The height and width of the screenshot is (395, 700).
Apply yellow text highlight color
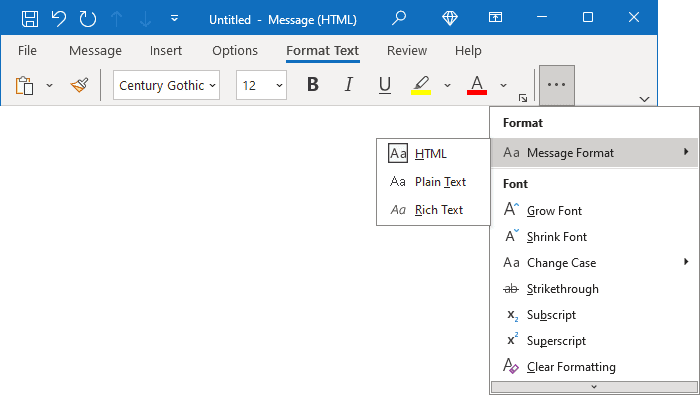421,85
